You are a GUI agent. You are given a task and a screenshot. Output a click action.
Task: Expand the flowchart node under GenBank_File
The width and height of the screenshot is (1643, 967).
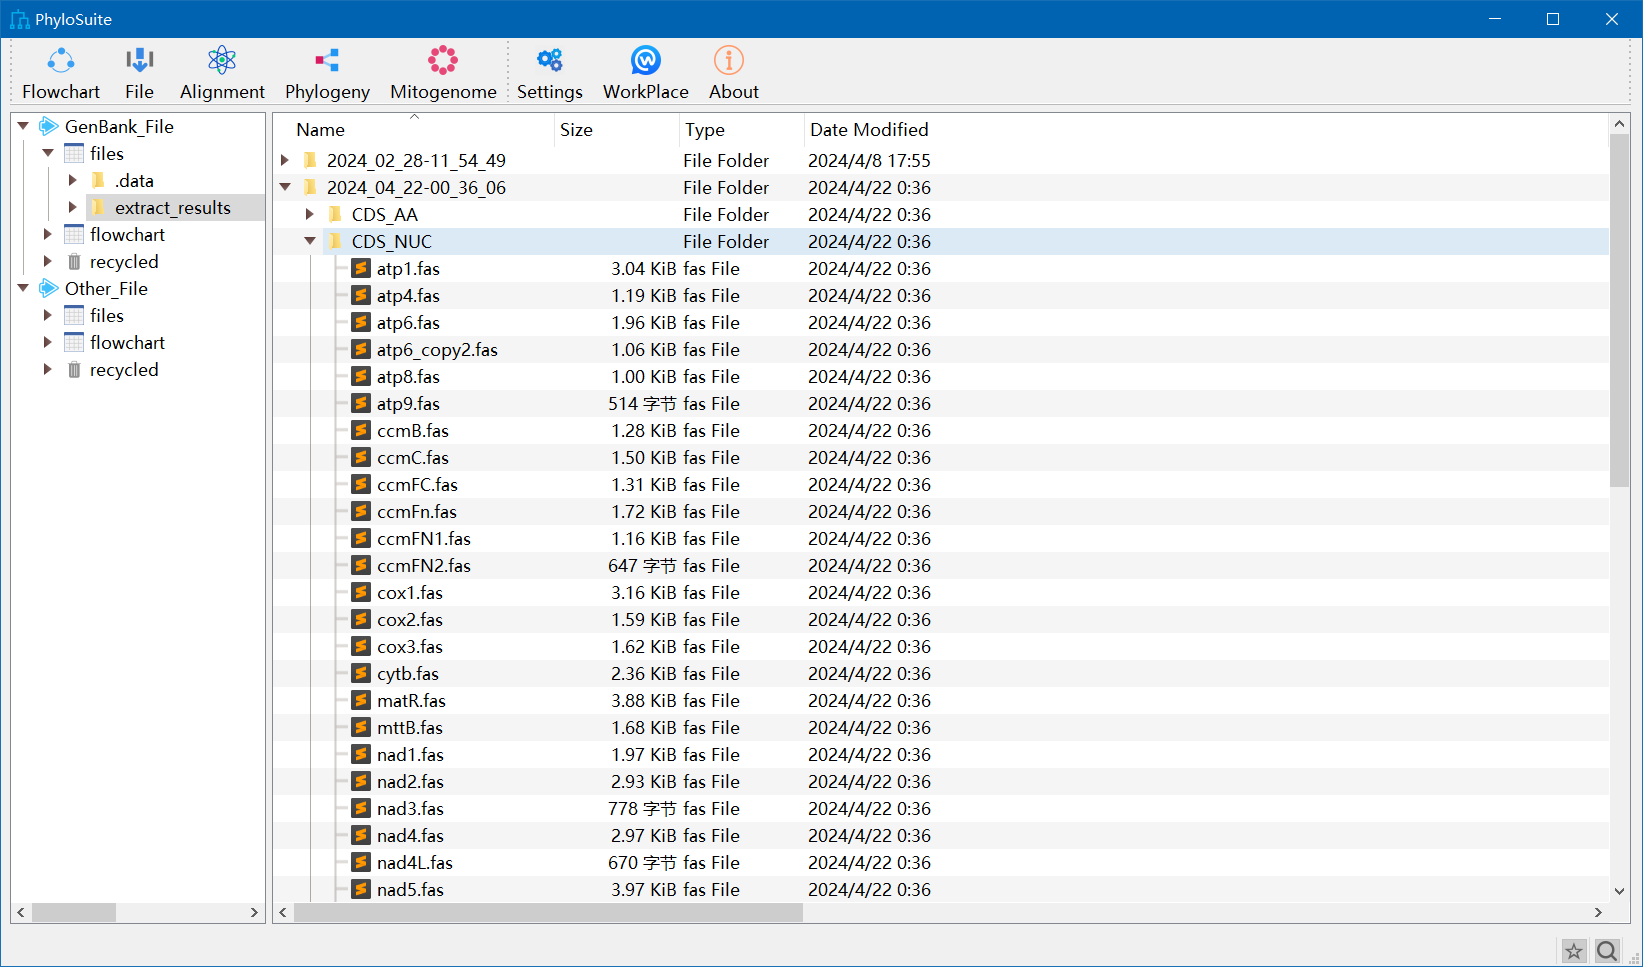47,234
